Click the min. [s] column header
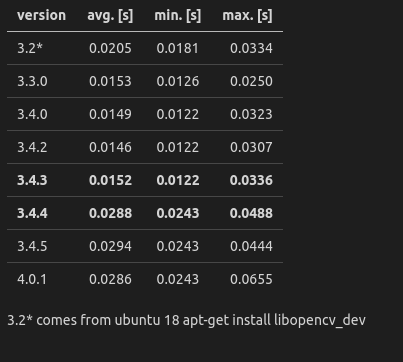The height and width of the screenshot is (362, 403). click(178, 16)
